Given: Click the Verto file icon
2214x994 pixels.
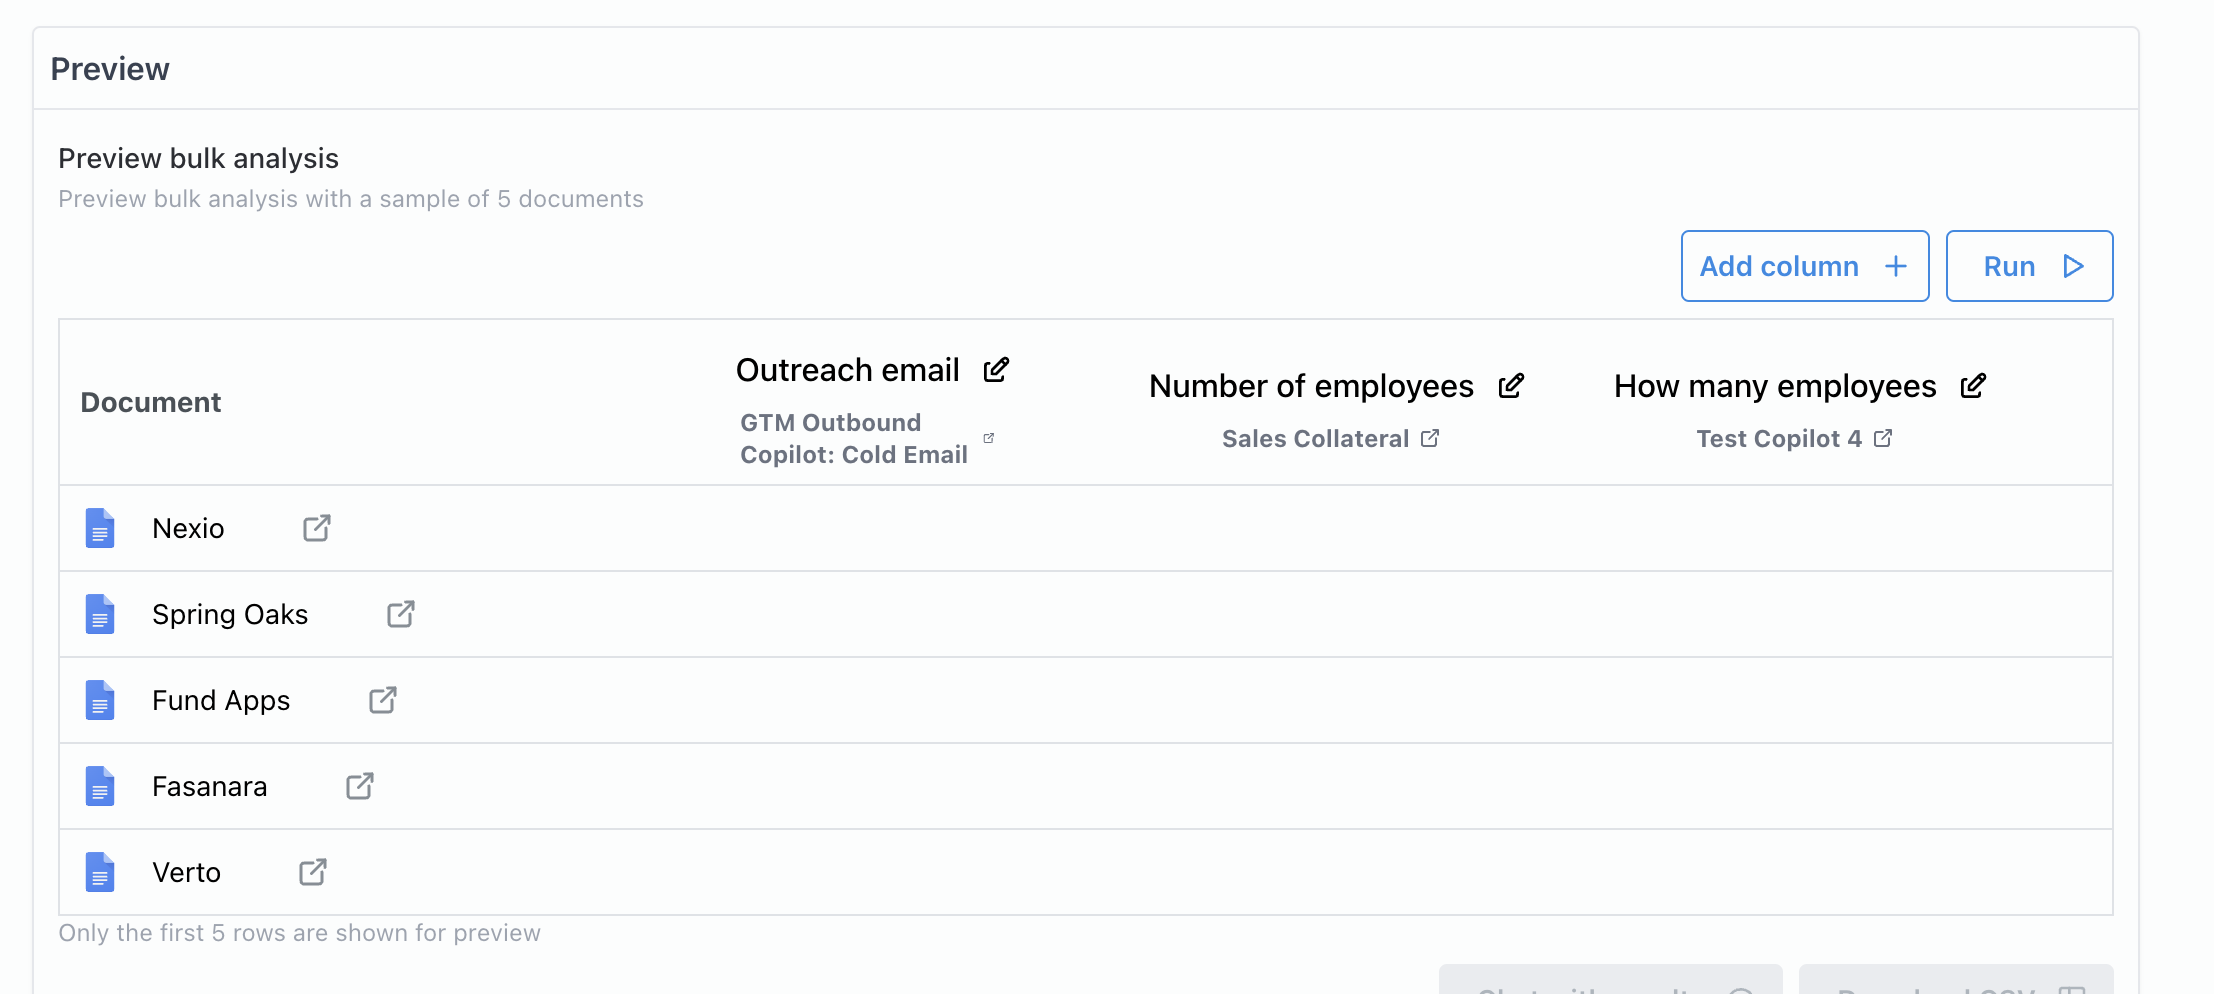Looking at the screenshot, I should (x=100, y=872).
